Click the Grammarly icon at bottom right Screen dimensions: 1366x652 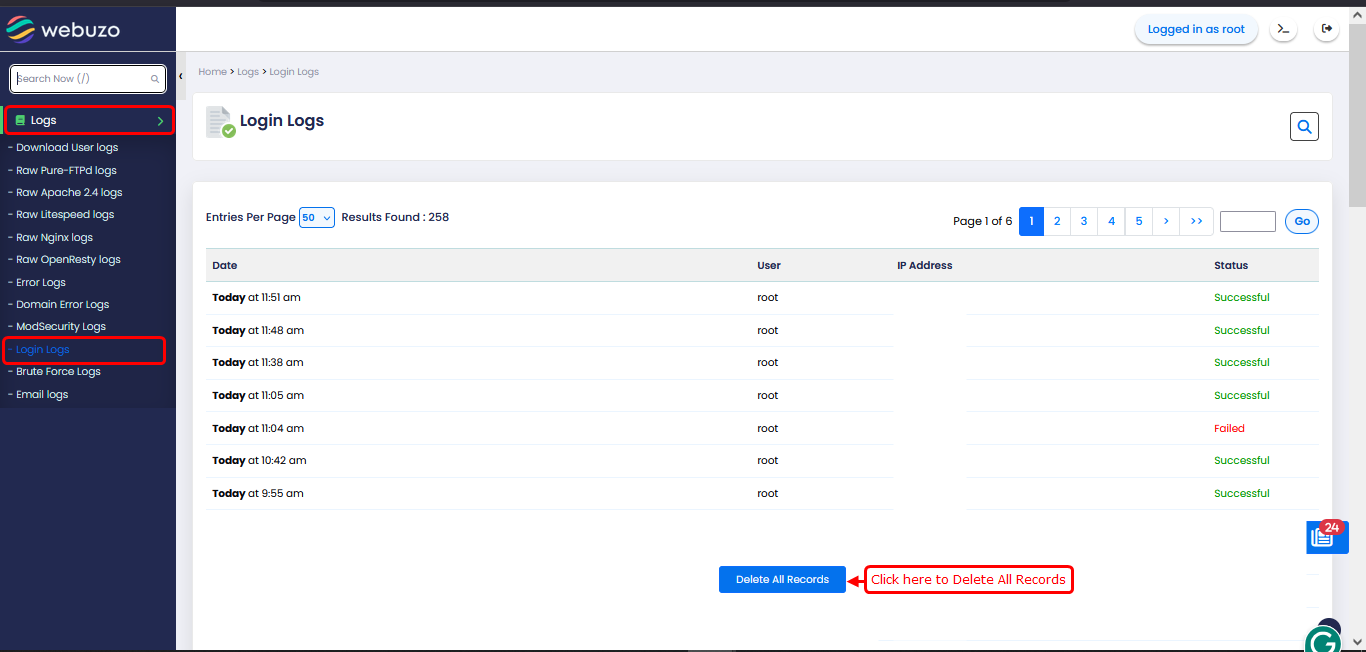coord(1323,640)
